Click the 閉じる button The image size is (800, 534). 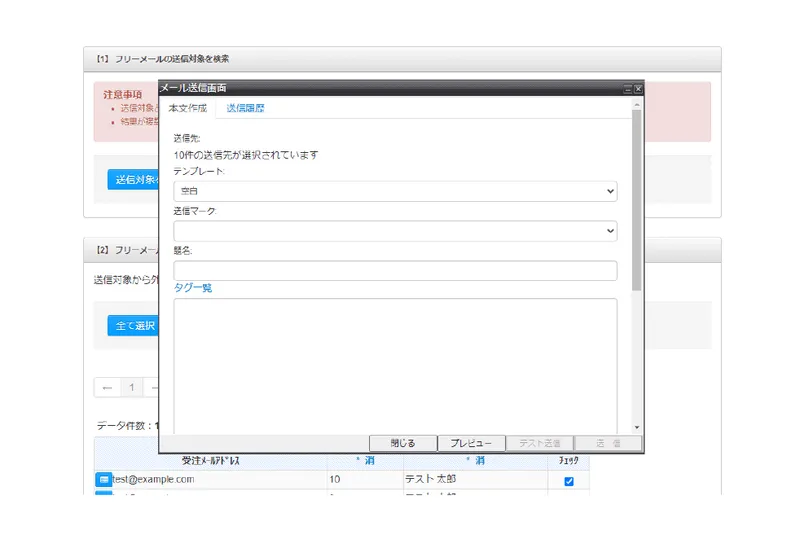tap(403, 443)
